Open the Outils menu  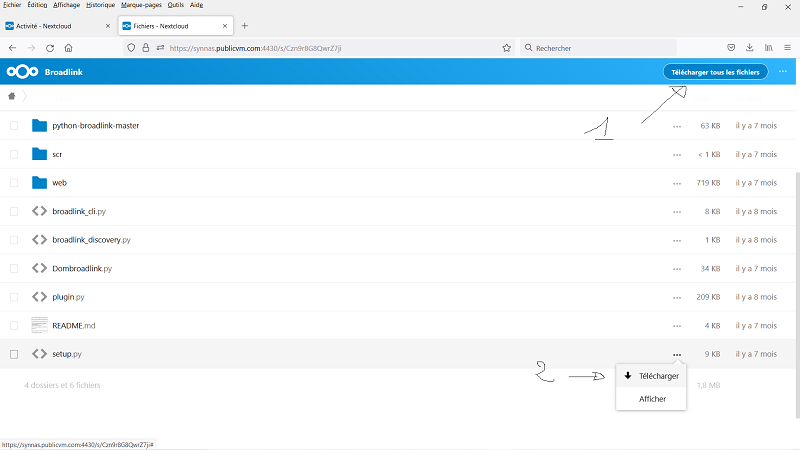pos(176,5)
